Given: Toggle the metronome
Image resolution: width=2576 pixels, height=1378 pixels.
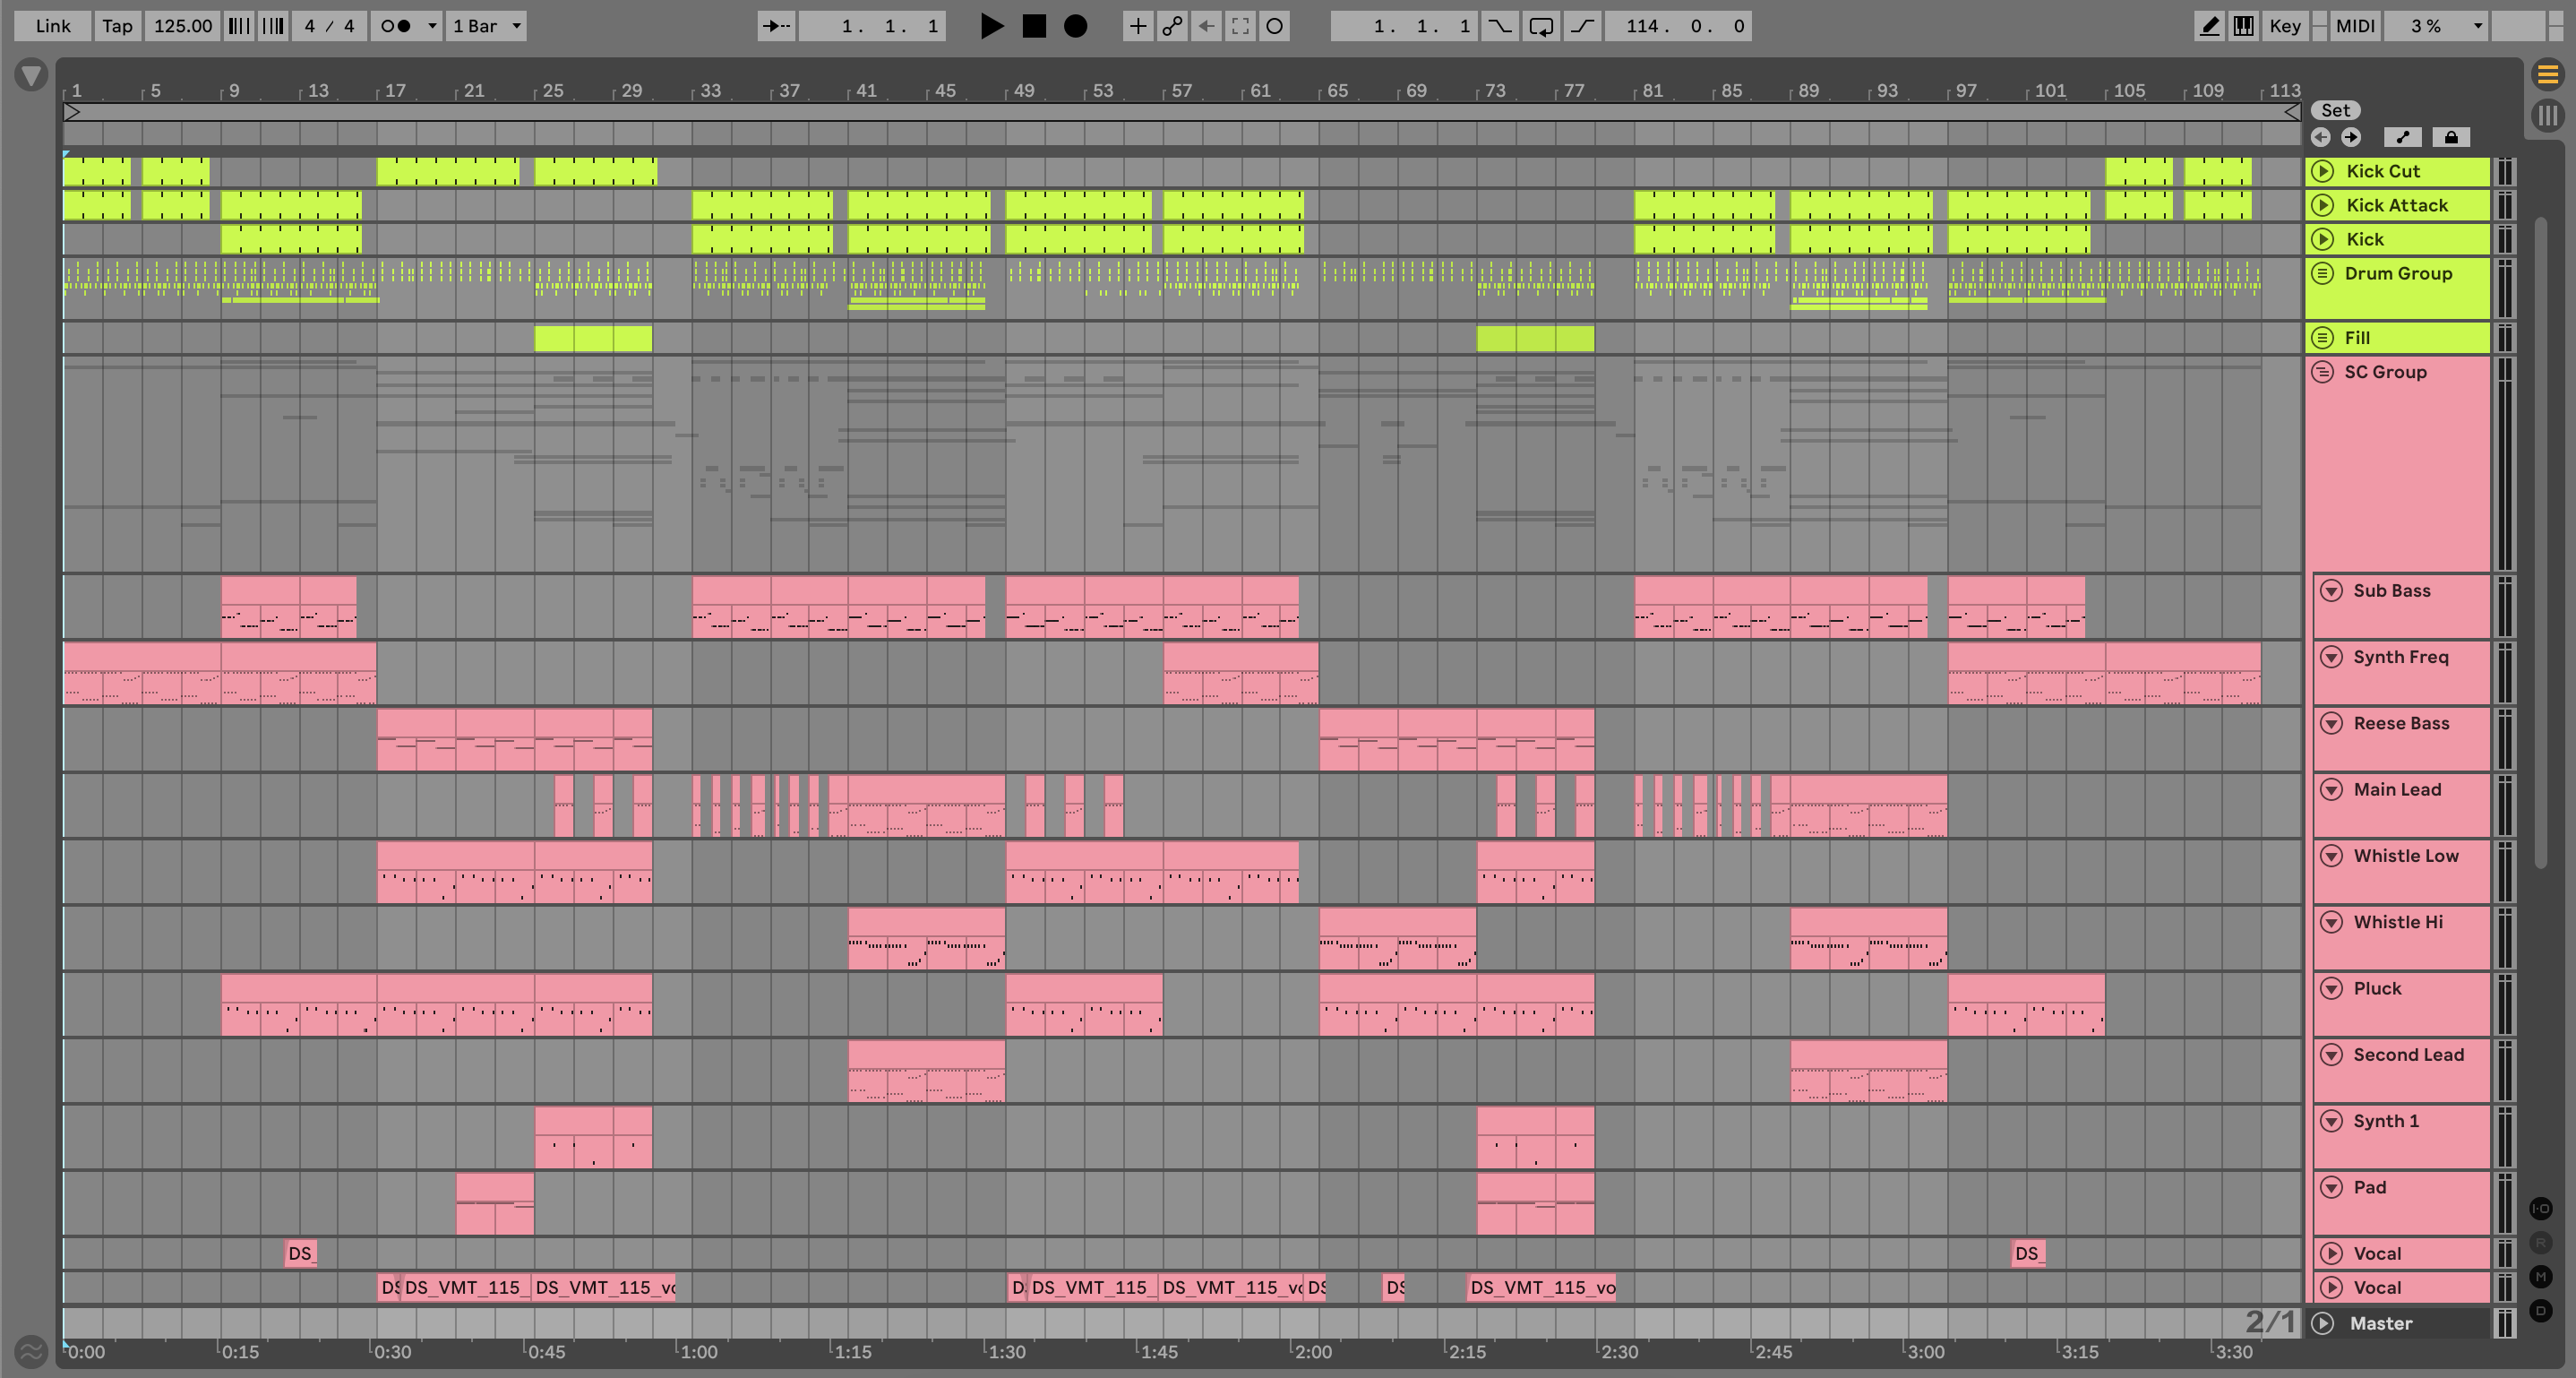Looking at the screenshot, I should 396,26.
